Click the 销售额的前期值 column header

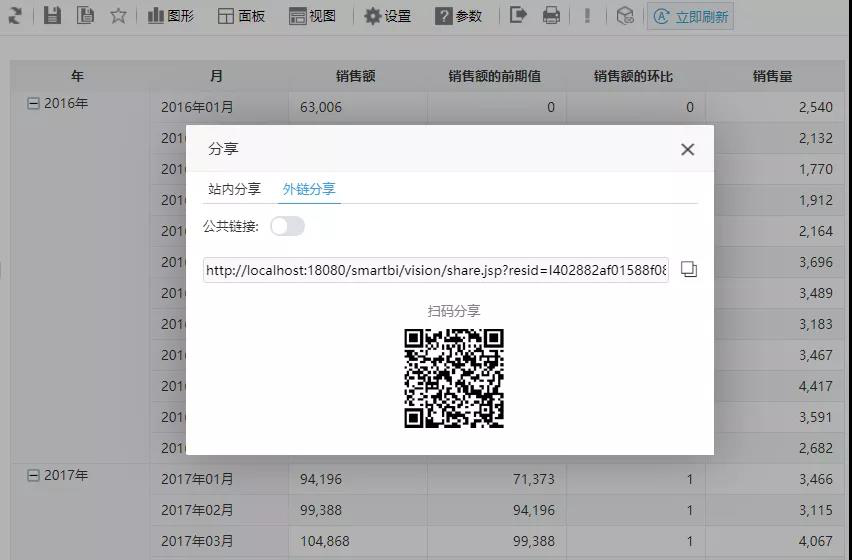point(494,76)
